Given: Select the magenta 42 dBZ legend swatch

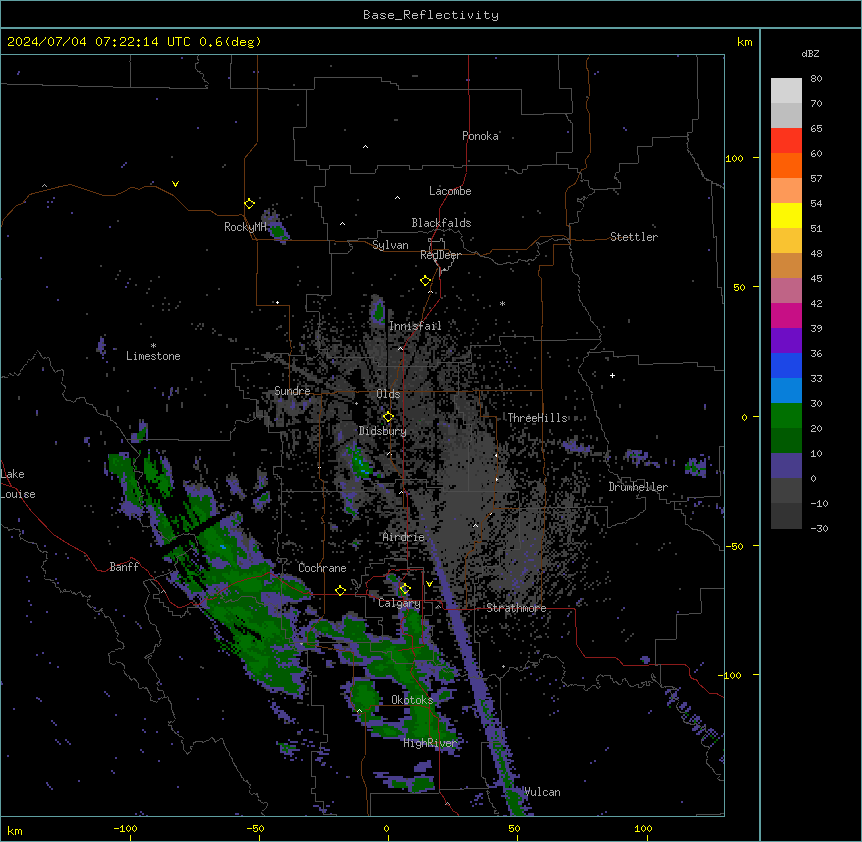Looking at the screenshot, I should 786,315.
